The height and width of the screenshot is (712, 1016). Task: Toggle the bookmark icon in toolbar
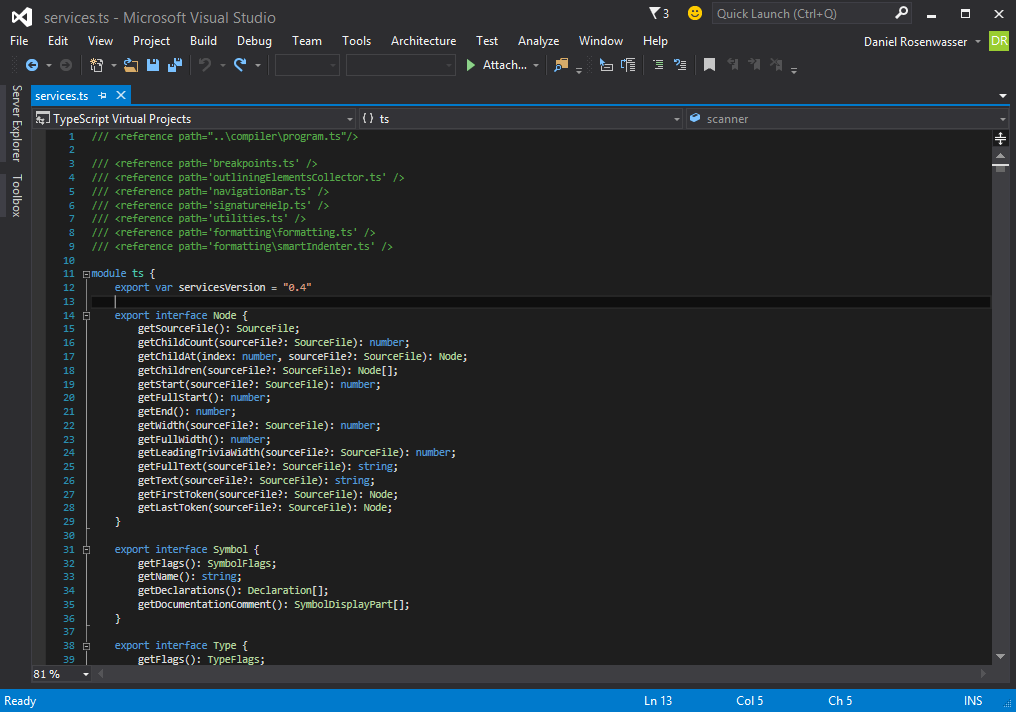click(x=710, y=65)
